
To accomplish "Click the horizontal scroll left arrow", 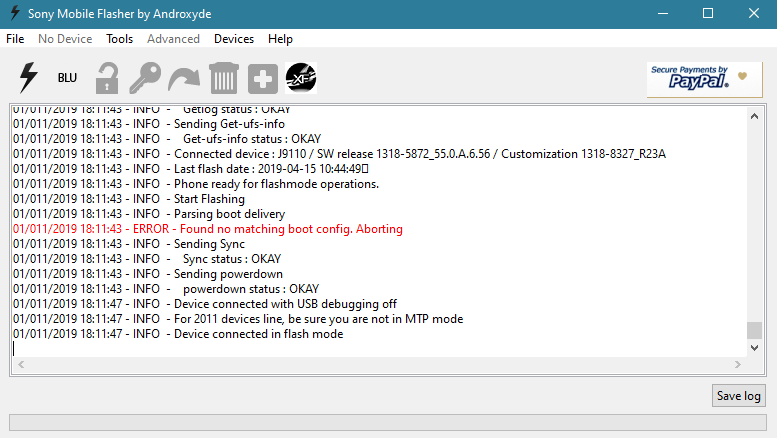I will tap(21, 365).
